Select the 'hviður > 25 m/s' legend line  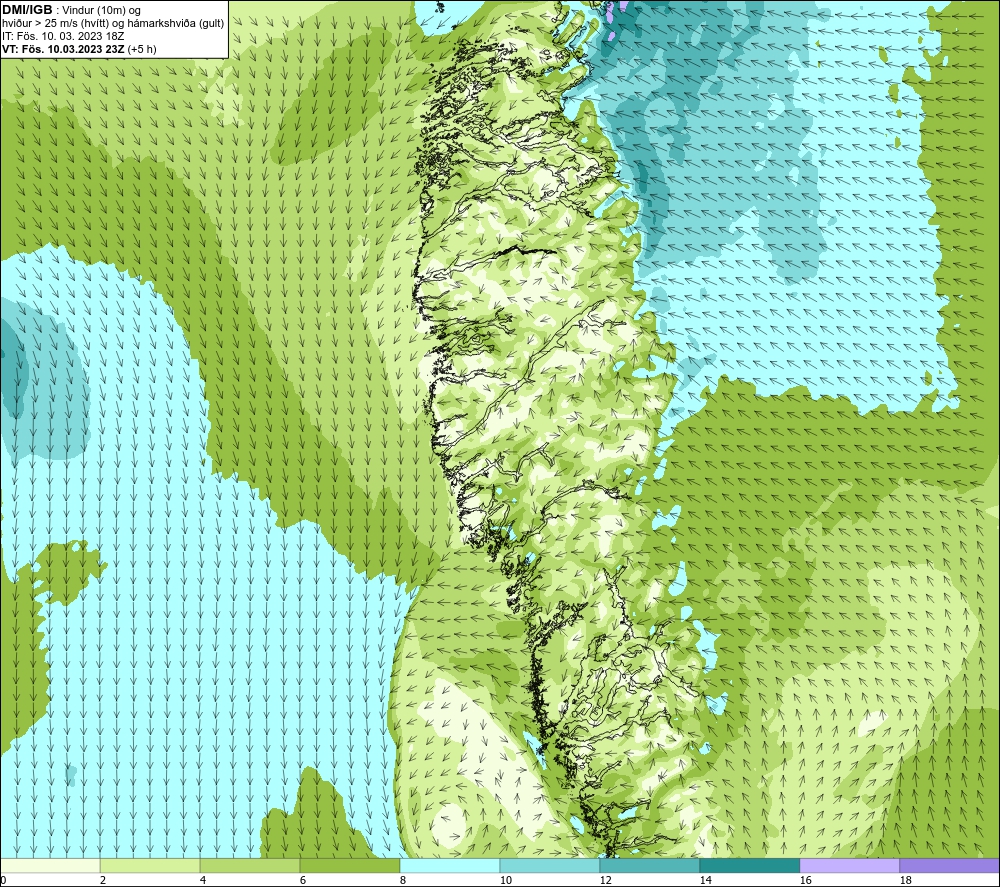tap(113, 23)
